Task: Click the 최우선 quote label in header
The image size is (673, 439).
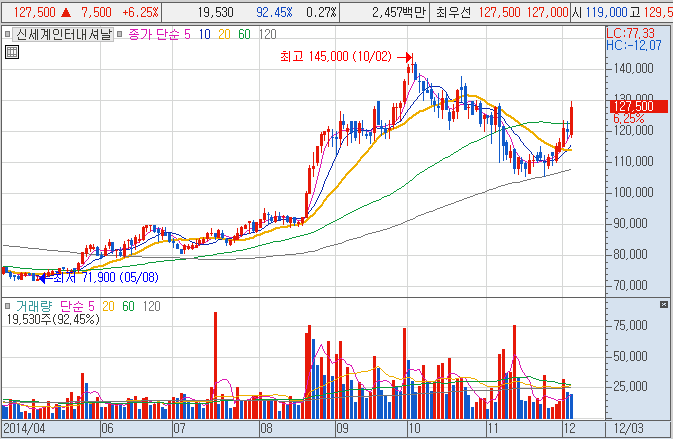Action: (x=453, y=12)
